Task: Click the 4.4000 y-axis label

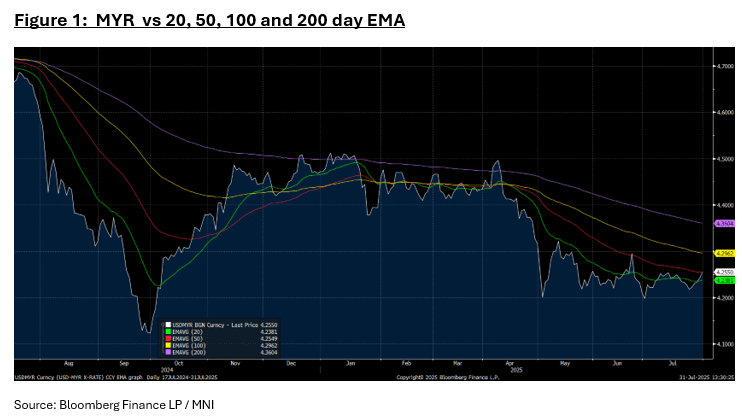Action: tap(725, 205)
